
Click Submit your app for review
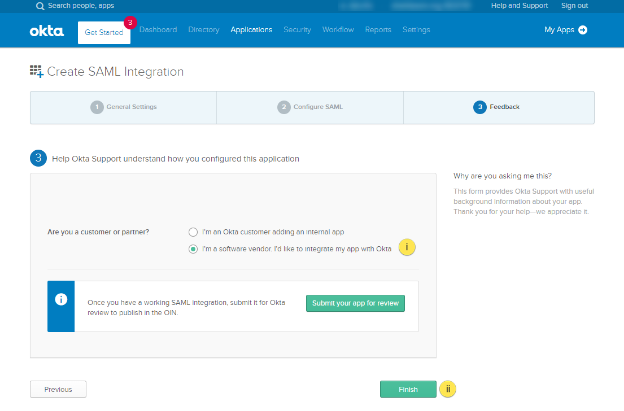355,303
